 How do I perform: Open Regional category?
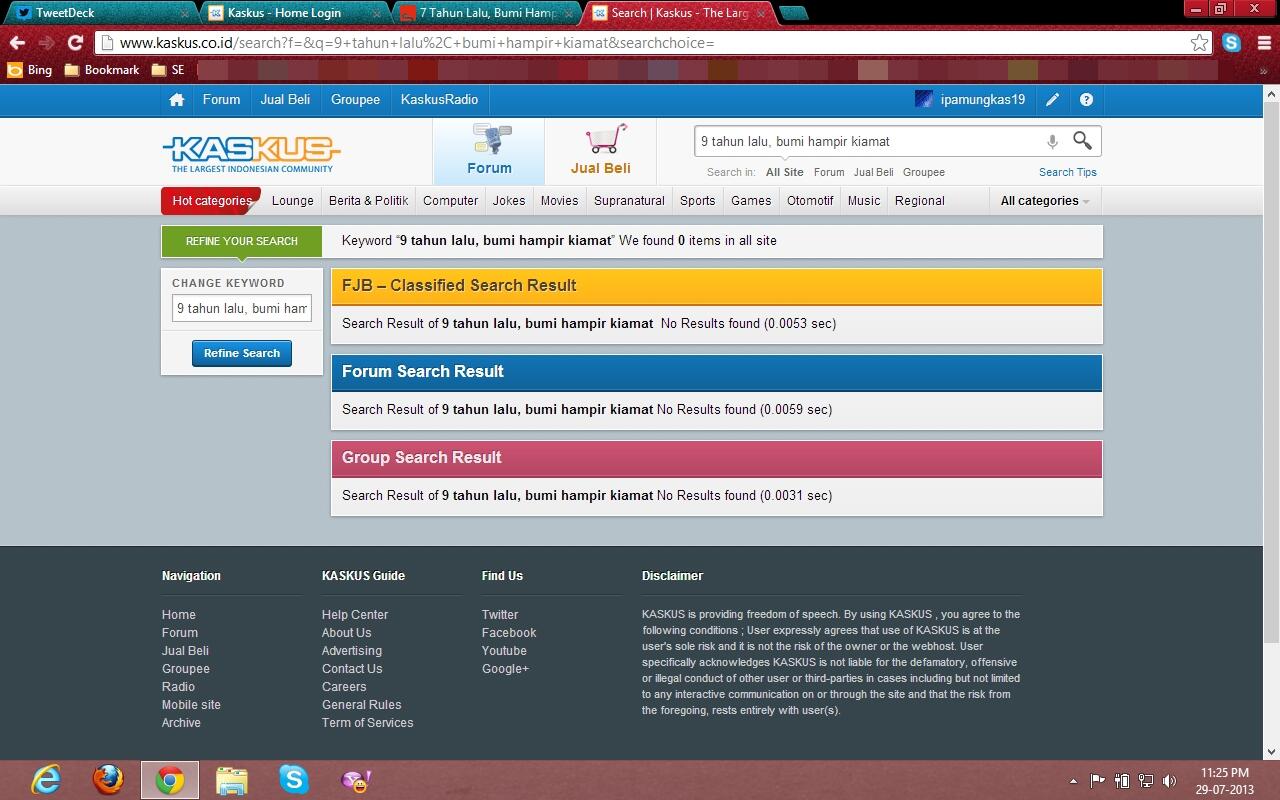click(x=920, y=201)
